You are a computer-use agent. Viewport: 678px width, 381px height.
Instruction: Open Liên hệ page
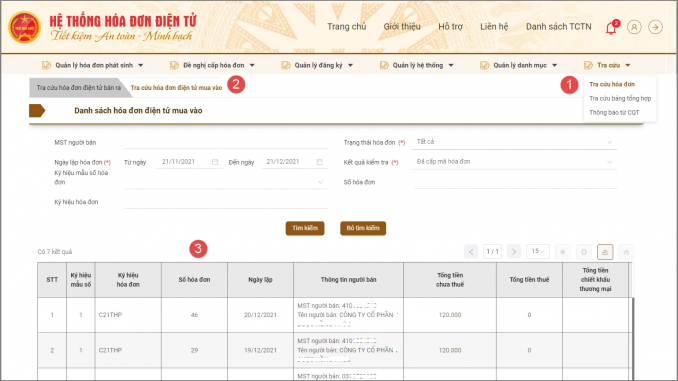(494, 27)
